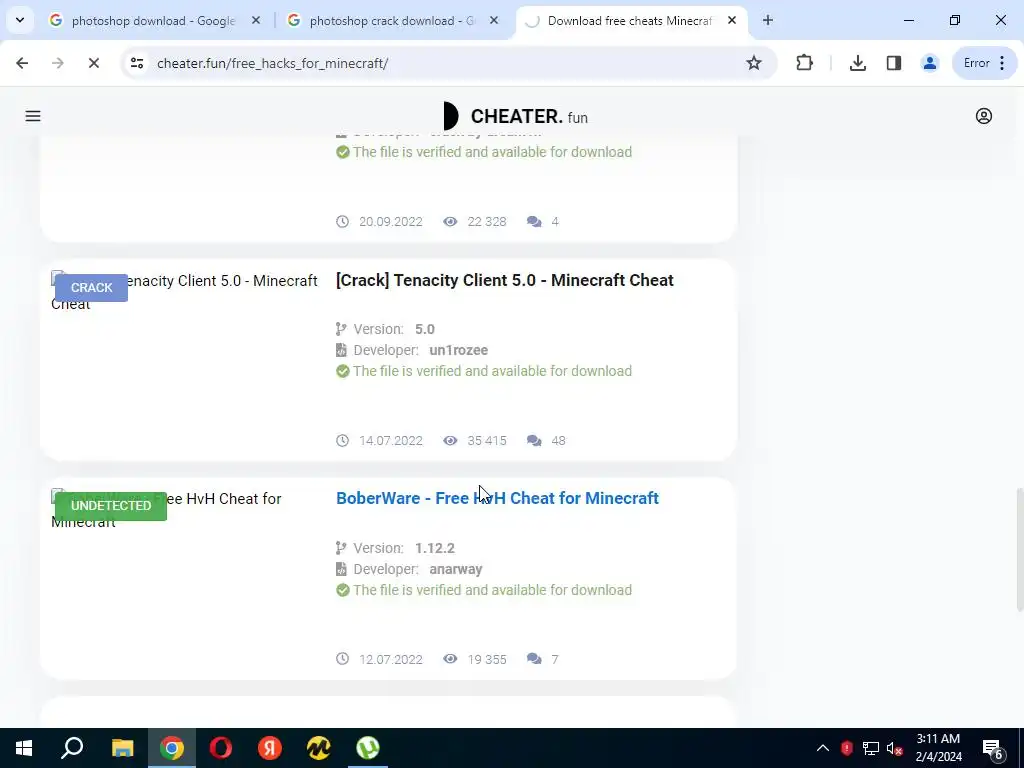Click BoberWare verified file status text
Image resolution: width=1024 pixels, height=768 pixels.
492,590
